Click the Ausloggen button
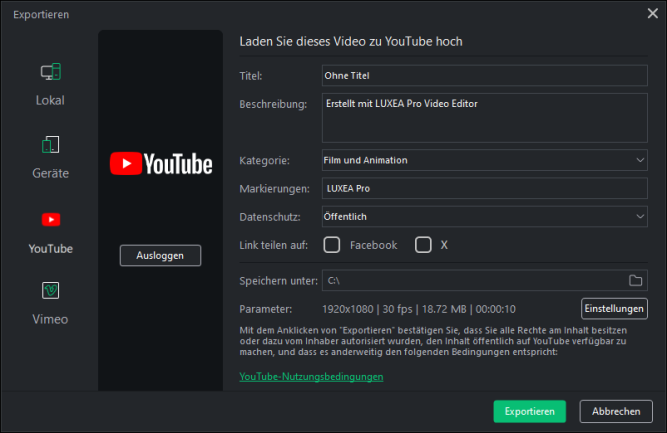 (x=160, y=256)
